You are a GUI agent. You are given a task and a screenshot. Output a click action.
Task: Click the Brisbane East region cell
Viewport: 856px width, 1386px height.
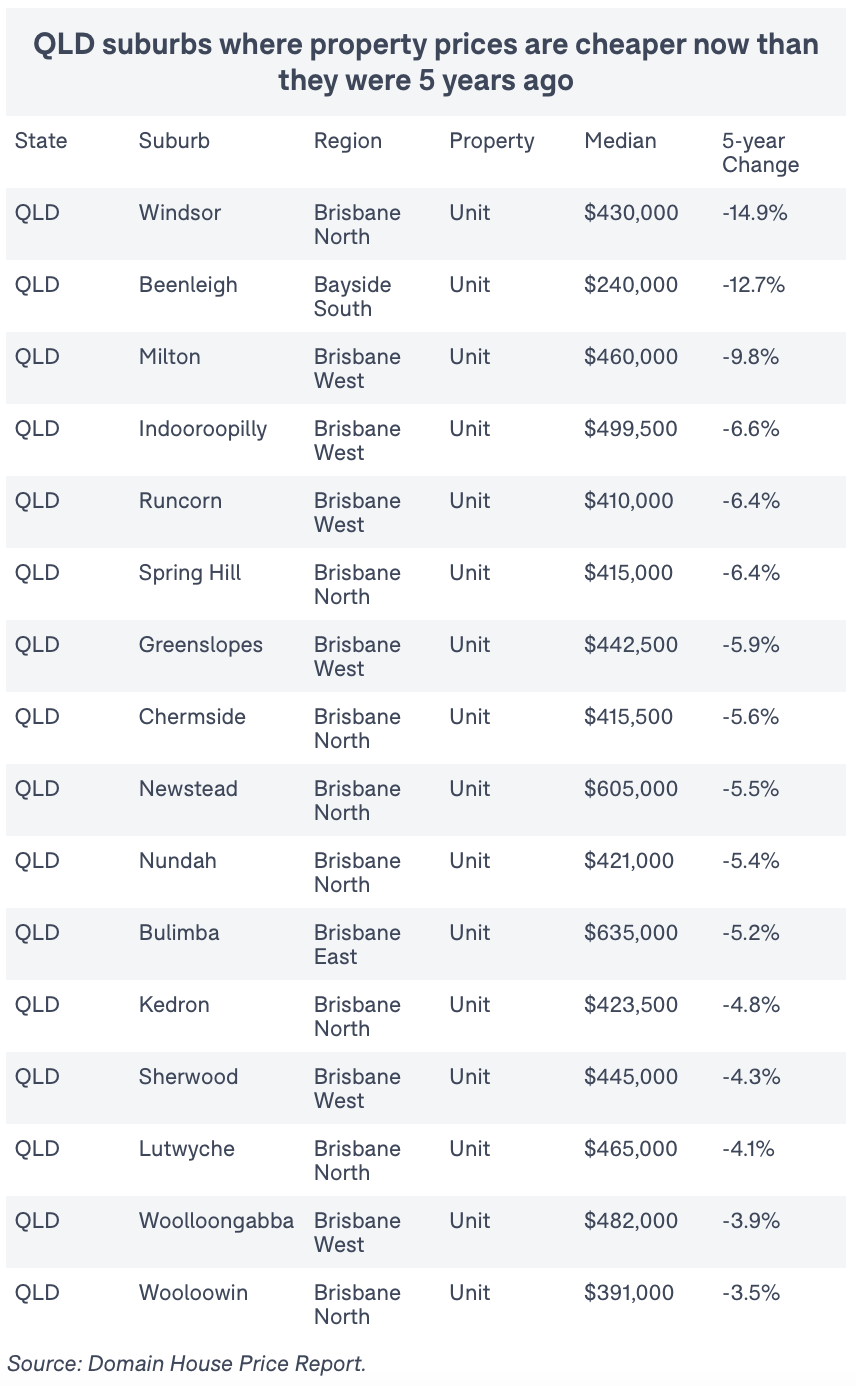click(x=357, y=945)
